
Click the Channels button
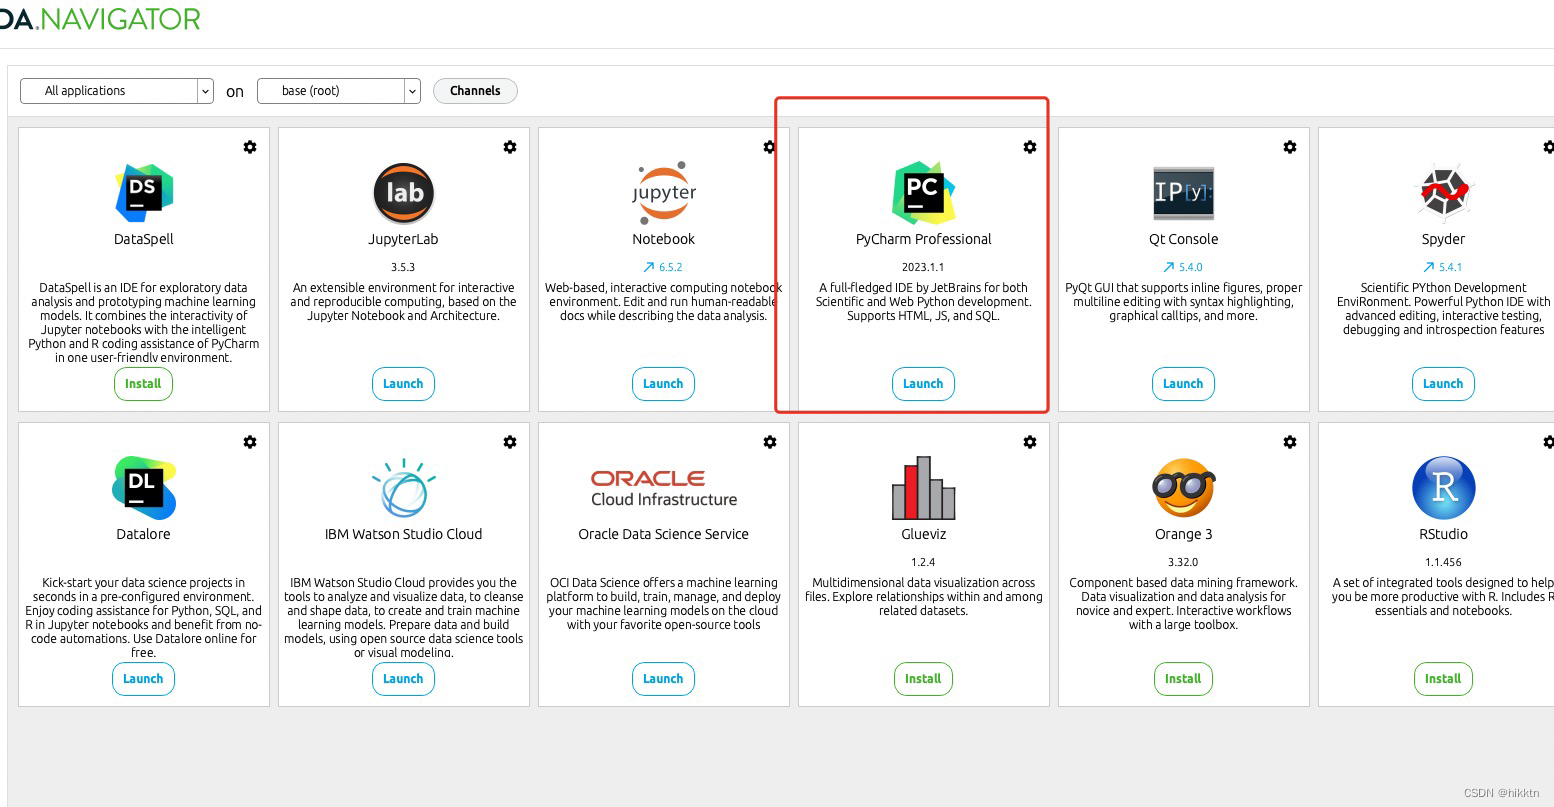click(x=475, y=91)
